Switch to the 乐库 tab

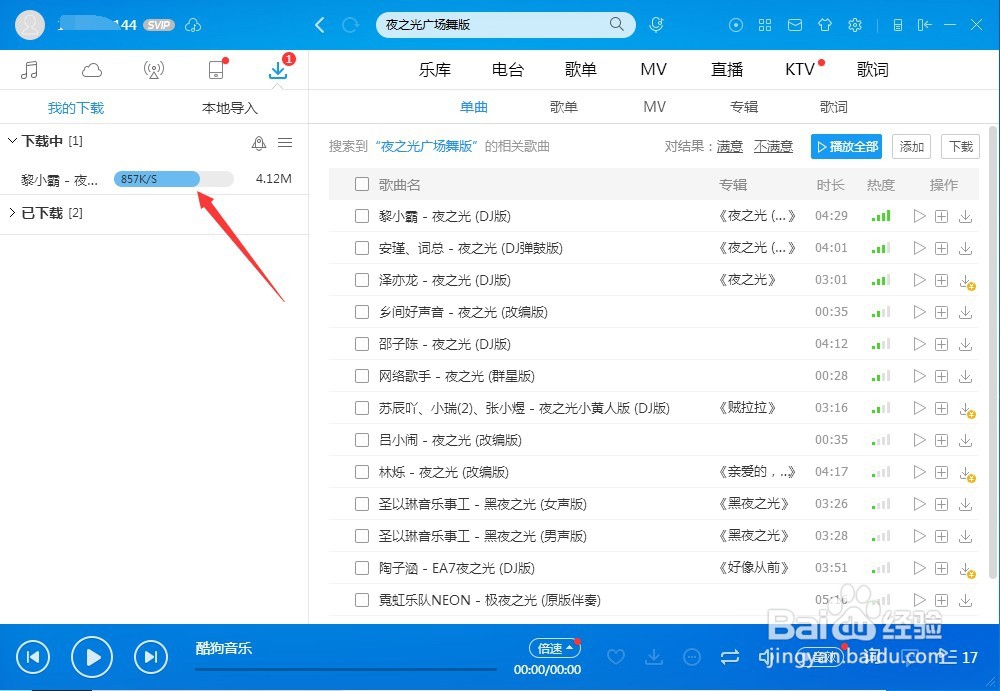click(x=435, y=70)
